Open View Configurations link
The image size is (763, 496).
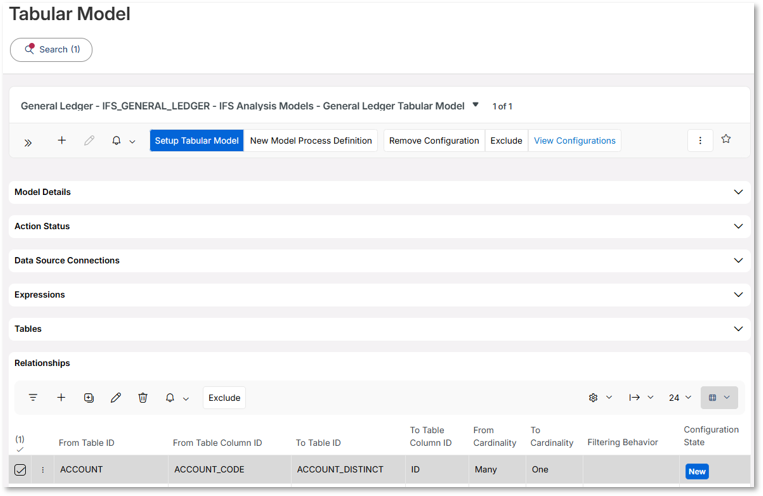[575, 141]
